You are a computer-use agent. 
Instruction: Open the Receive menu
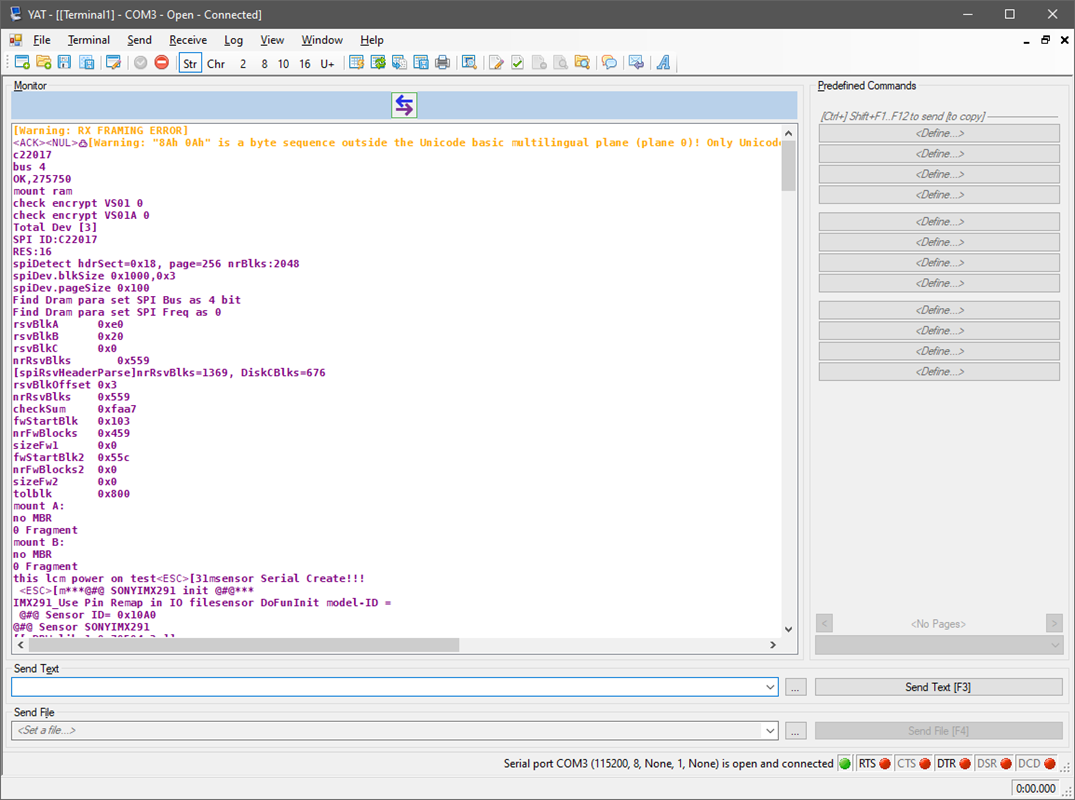click(x=189, y=40)
